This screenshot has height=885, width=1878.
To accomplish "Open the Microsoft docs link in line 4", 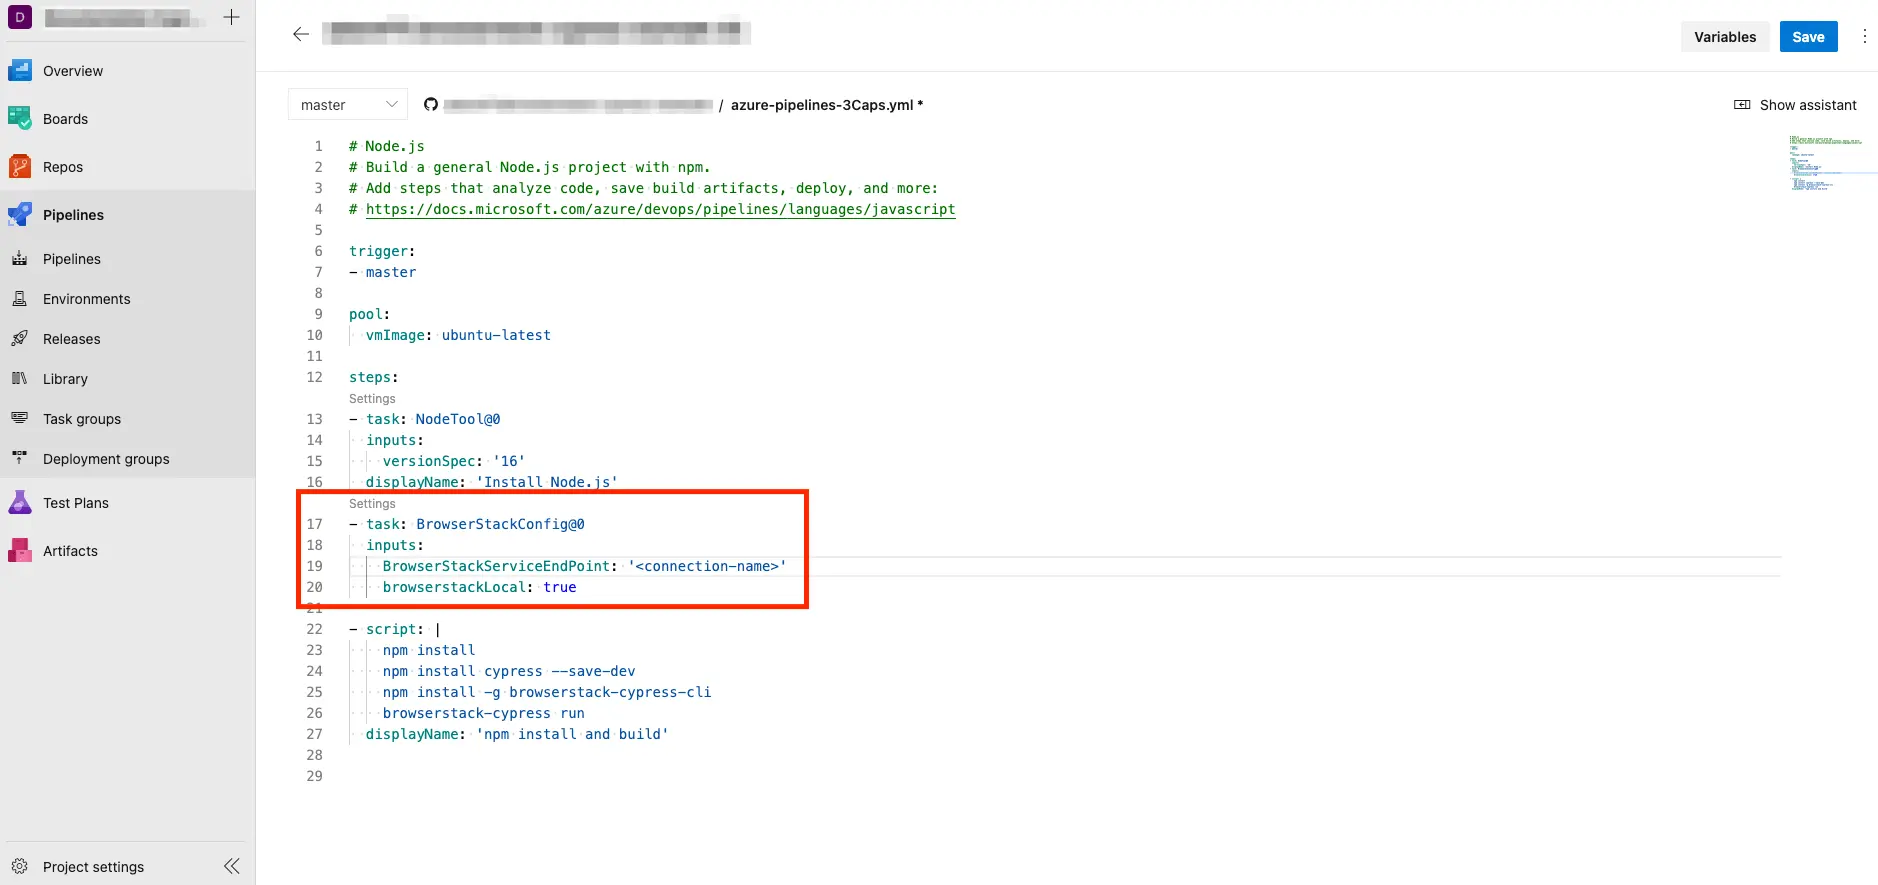I will pos(660,209).
